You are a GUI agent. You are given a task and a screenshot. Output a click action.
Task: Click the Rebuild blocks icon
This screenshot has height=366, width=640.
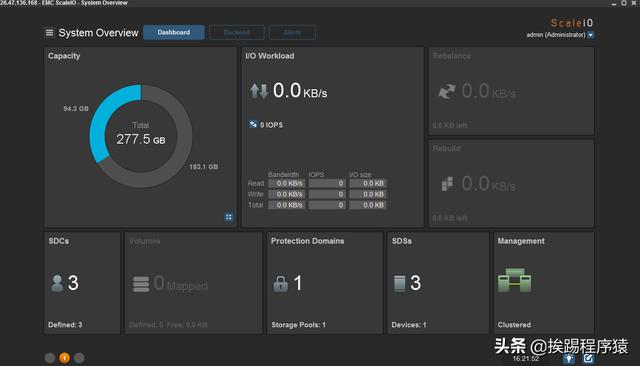[447, 184]
